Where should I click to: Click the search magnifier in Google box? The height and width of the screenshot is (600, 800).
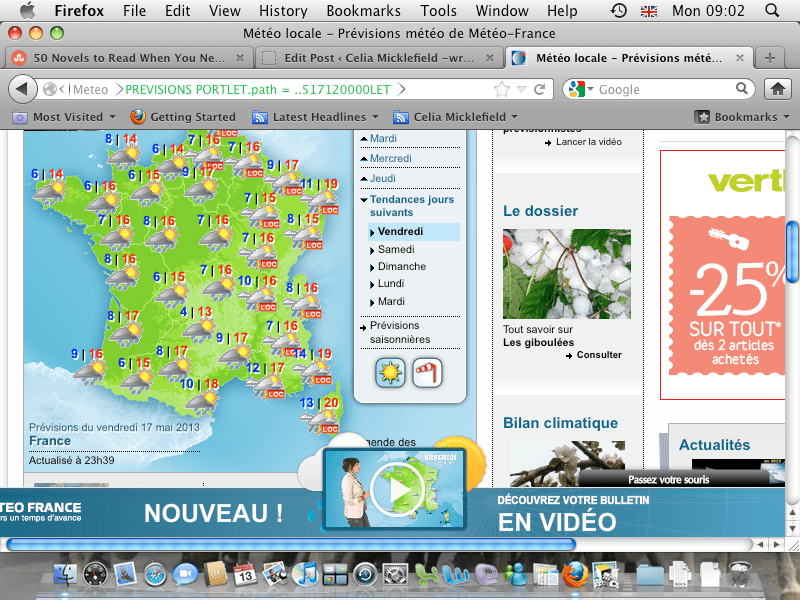[x=742, y=89]
